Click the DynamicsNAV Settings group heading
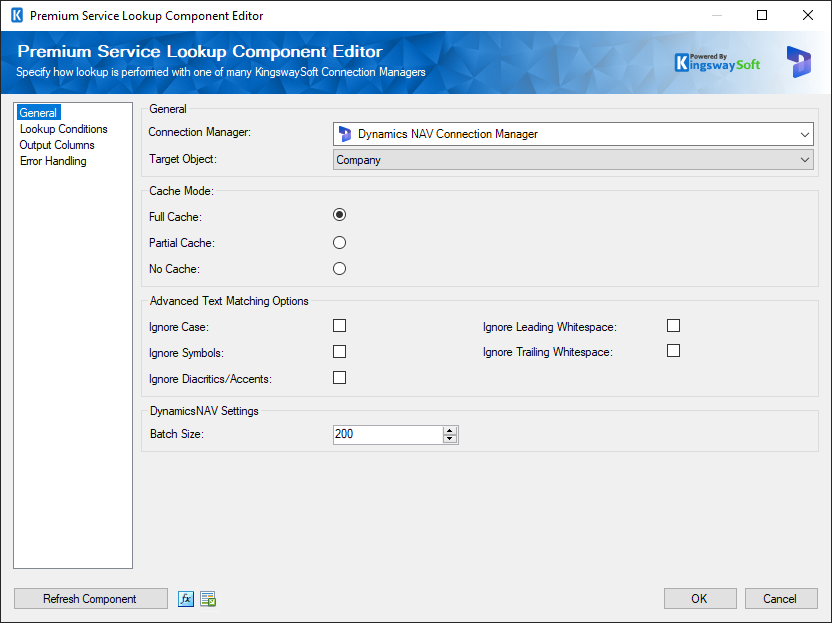832x623 pixels. [x=204, y=411]
